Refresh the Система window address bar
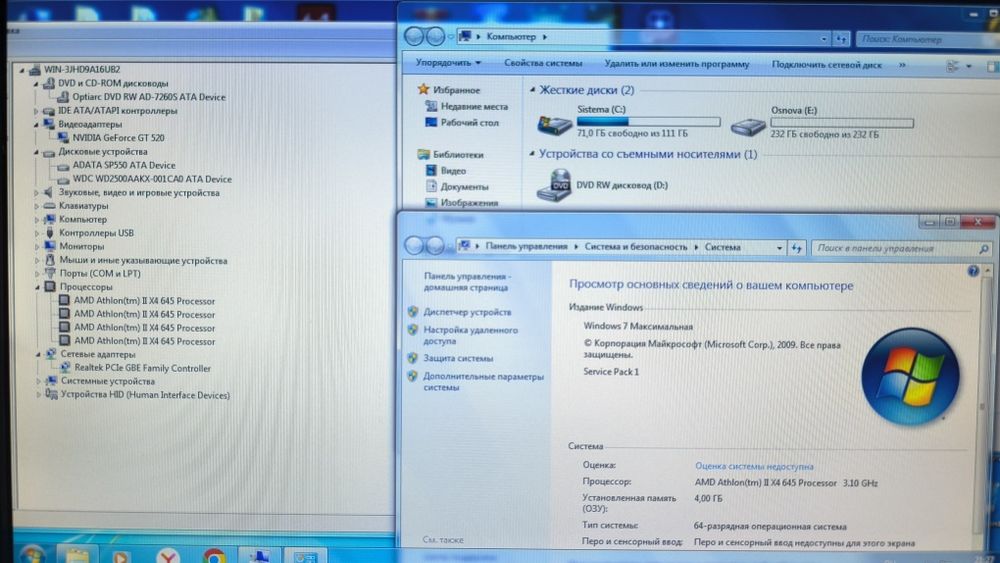Screen dimensions: 1000x563 (797, 247)
